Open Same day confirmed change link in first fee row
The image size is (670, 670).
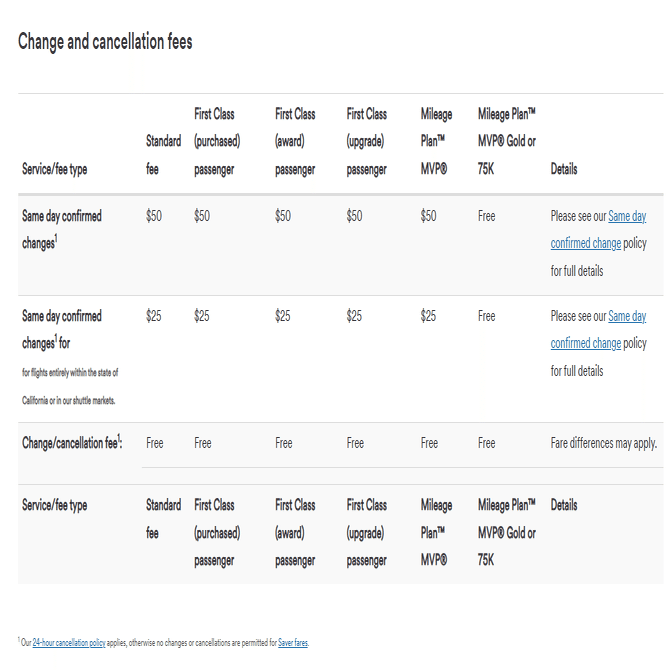pyautogui.click(x=626, y=216)
